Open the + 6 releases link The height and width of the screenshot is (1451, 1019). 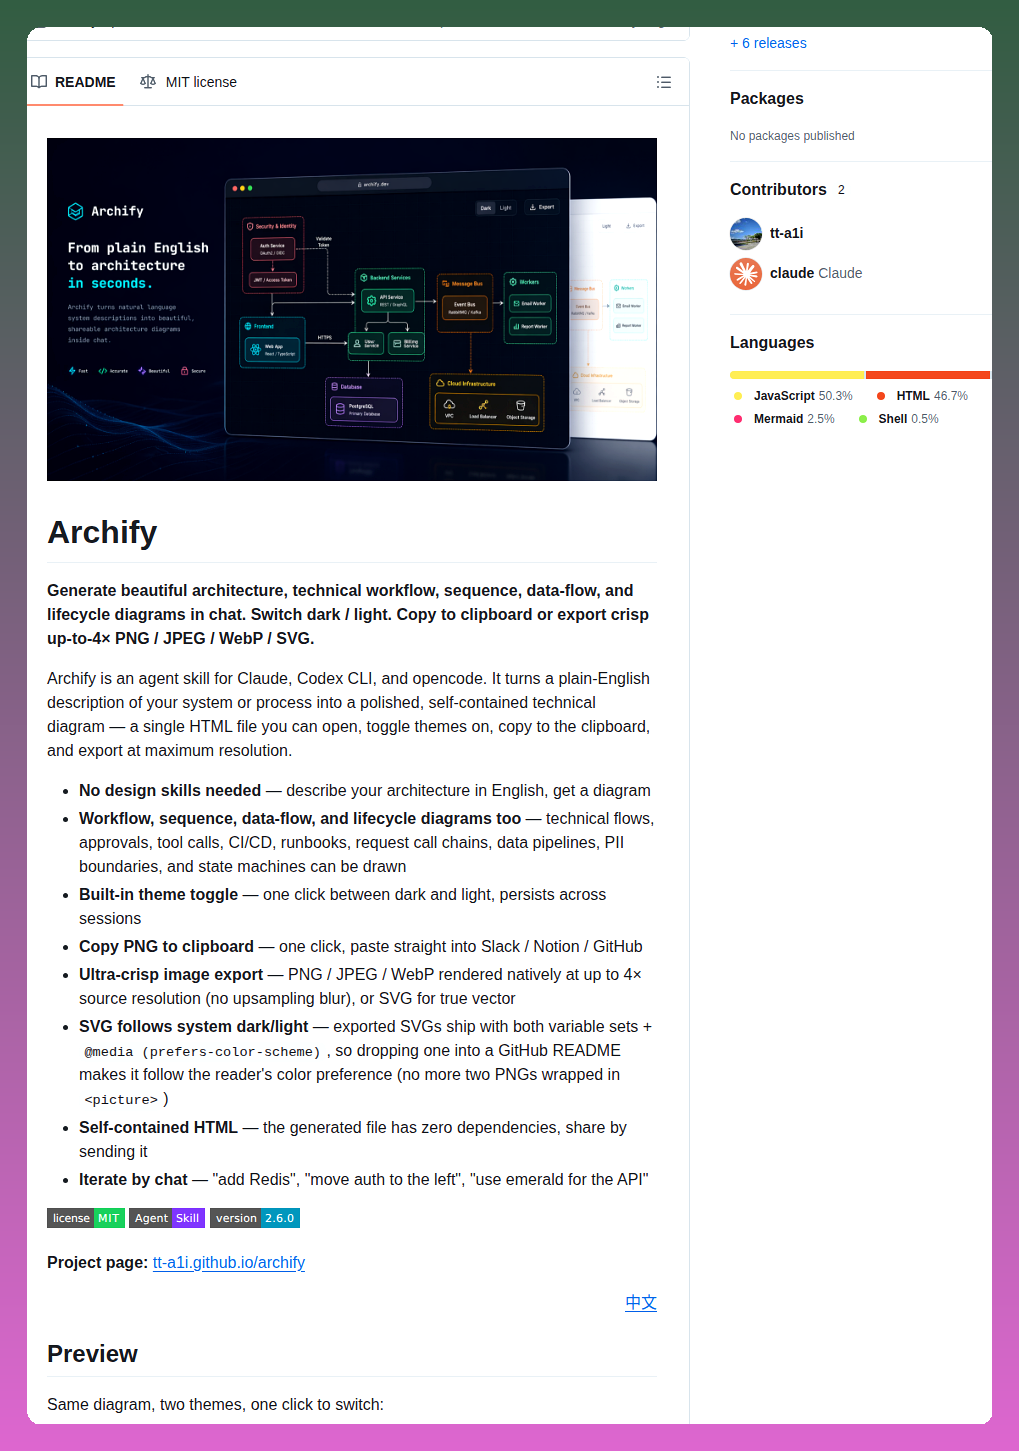pyautogui.click(x=768, y=43)
